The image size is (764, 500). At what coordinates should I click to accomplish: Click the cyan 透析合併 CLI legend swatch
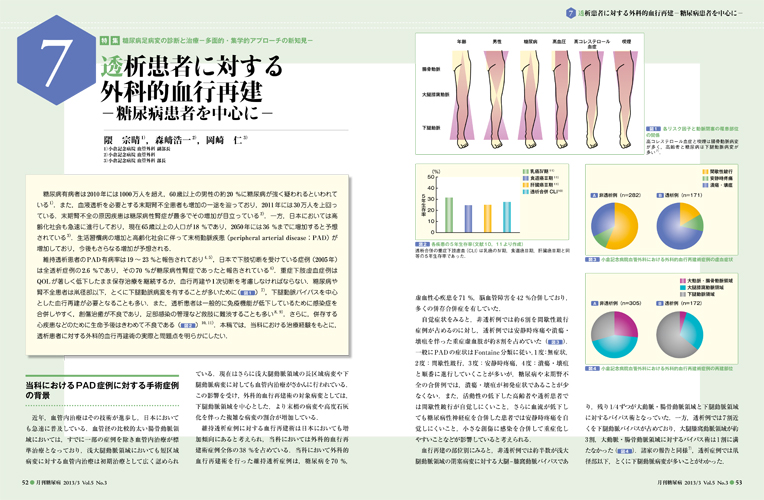pyautogui.click(x=526, y=192)
